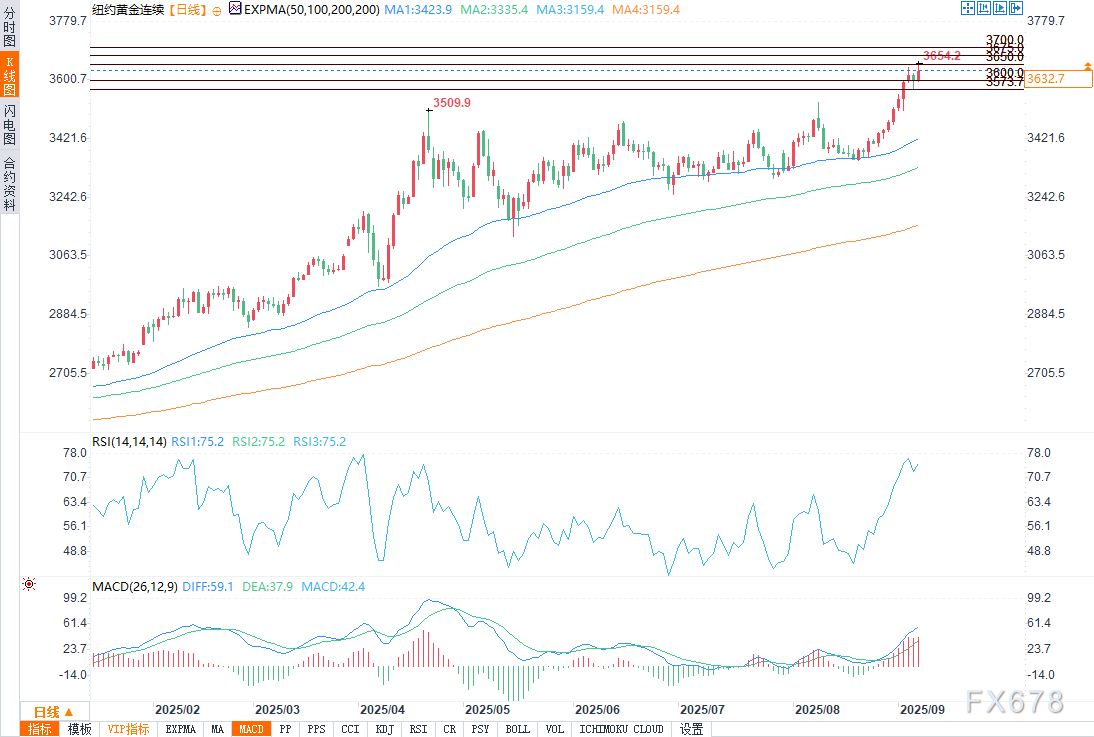The width and height of the screenshot is (1094, 737).
Task: Click the VIP指标 button
Action: point(128,729)
